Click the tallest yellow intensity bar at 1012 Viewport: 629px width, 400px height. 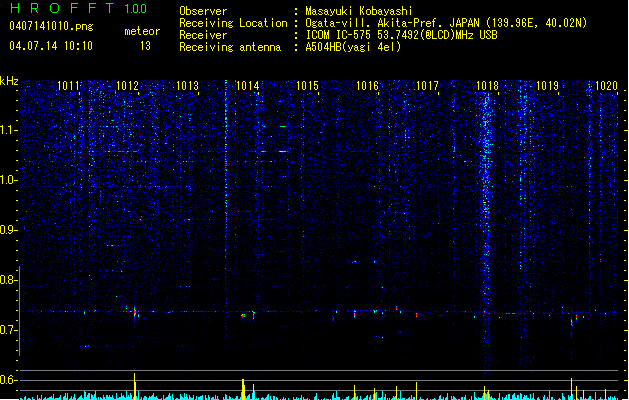[135, 386]
